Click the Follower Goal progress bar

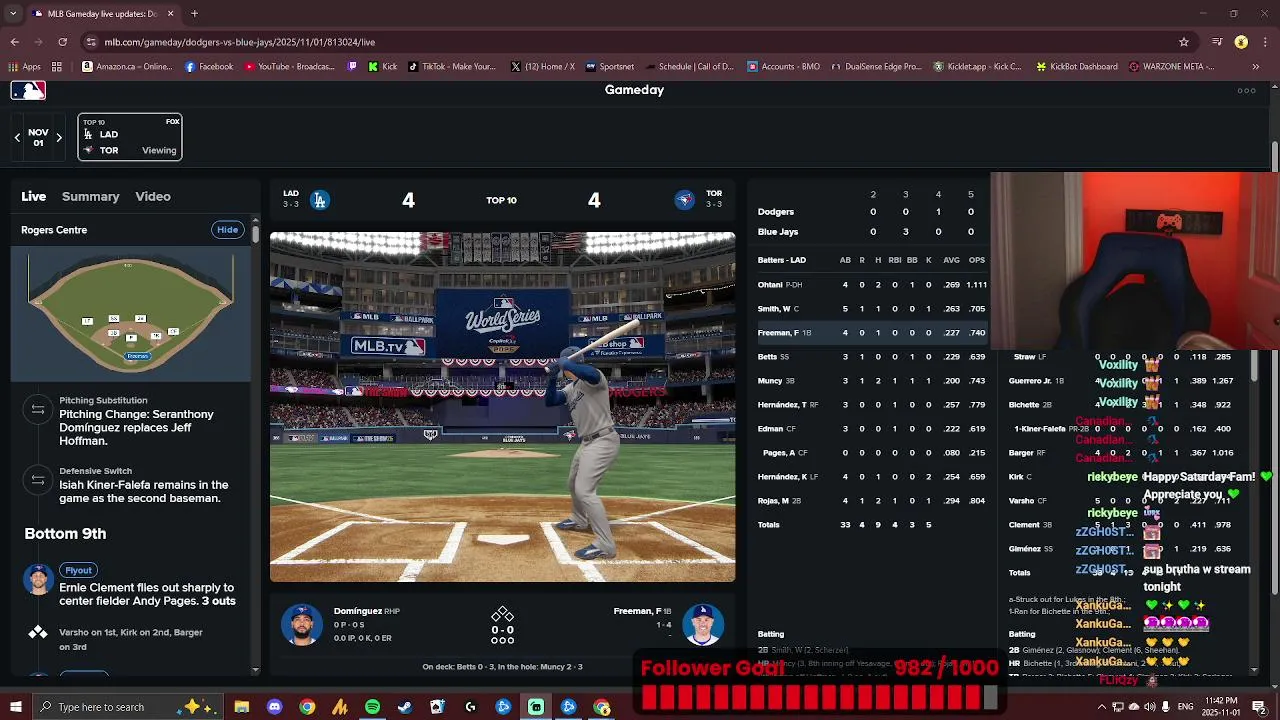(819, 697)
